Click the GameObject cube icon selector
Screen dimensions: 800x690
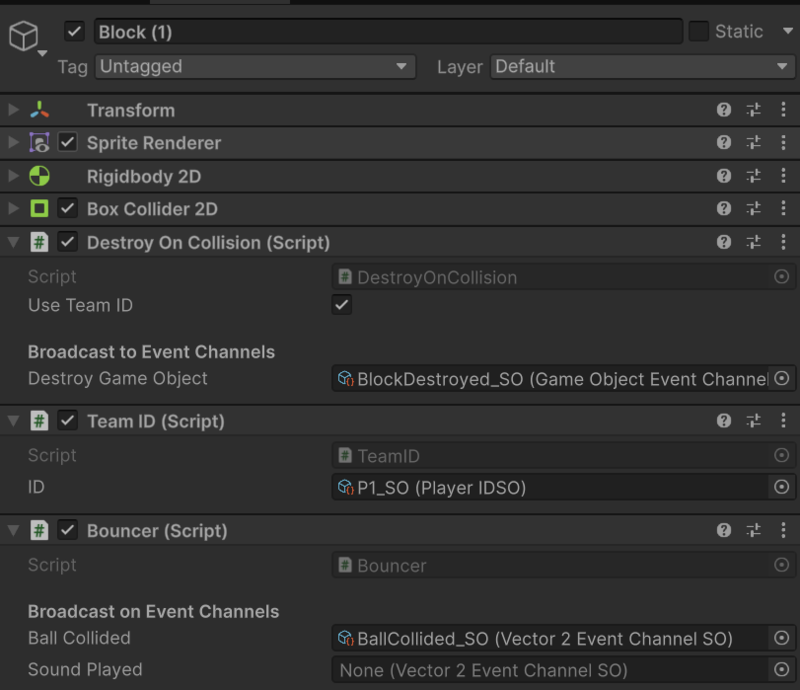click(x=26, y=37)
